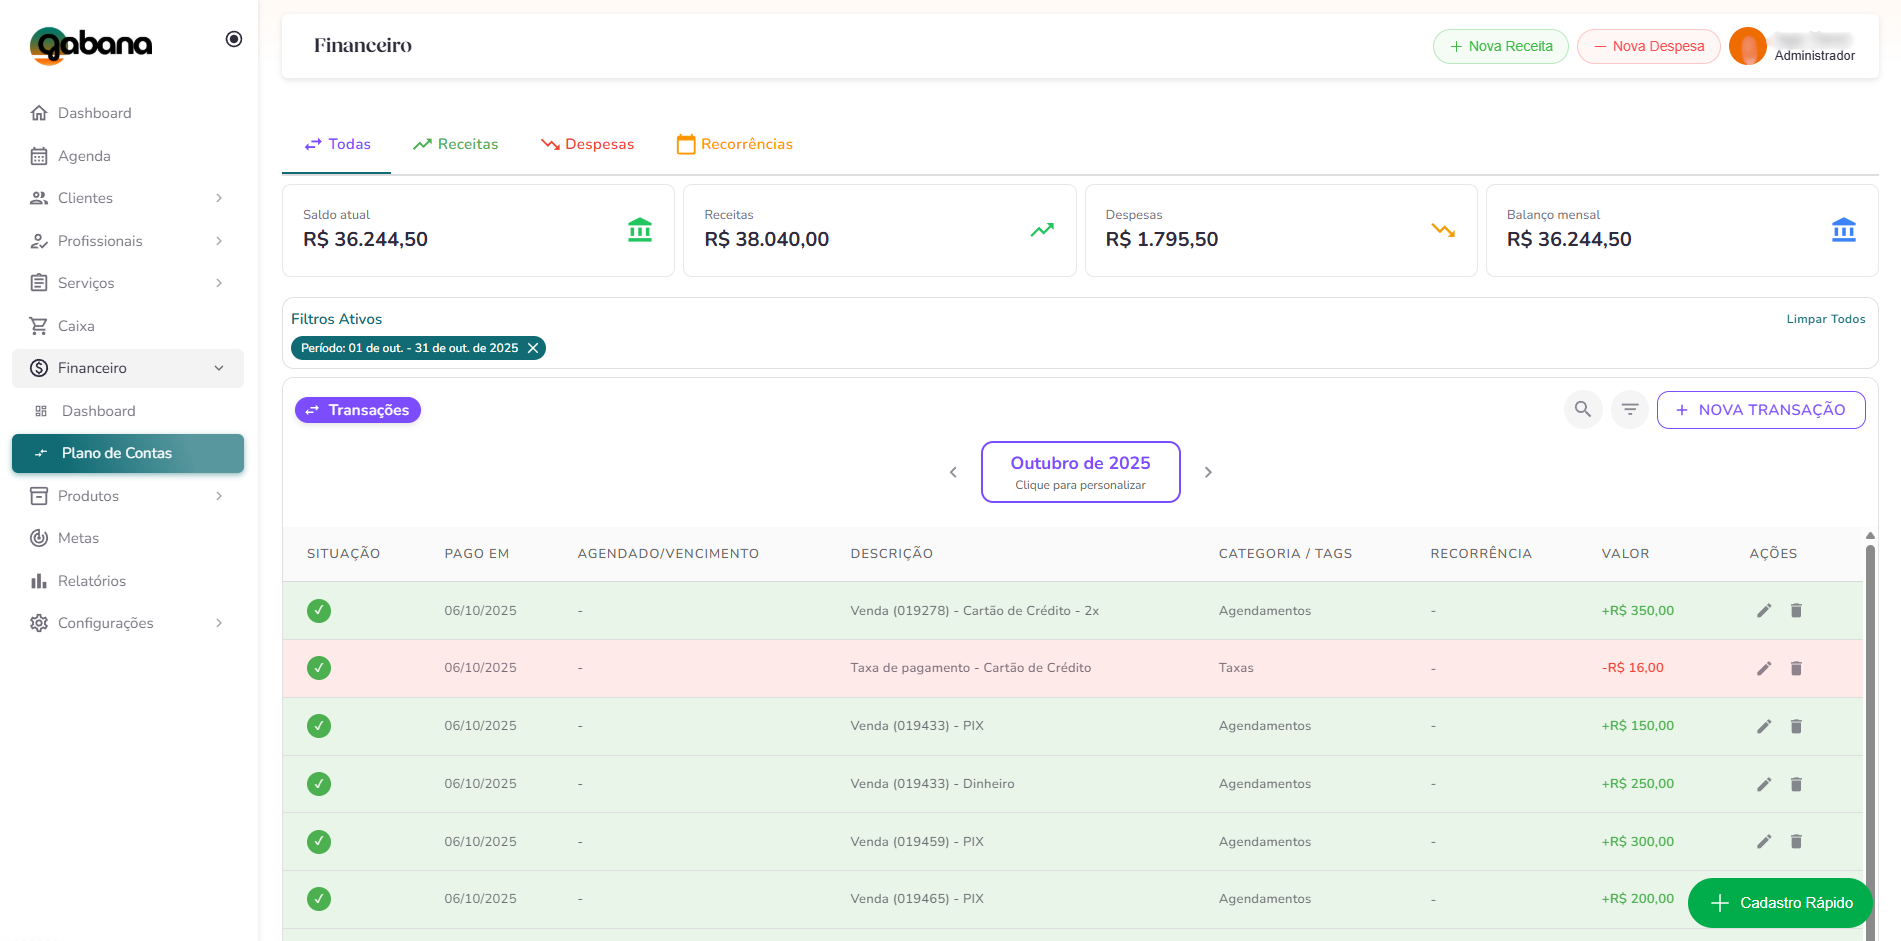The height and width of the screenshot is (941, 1901).
Task: Open the filter list icon beside search
Action: coord(1629,409)
